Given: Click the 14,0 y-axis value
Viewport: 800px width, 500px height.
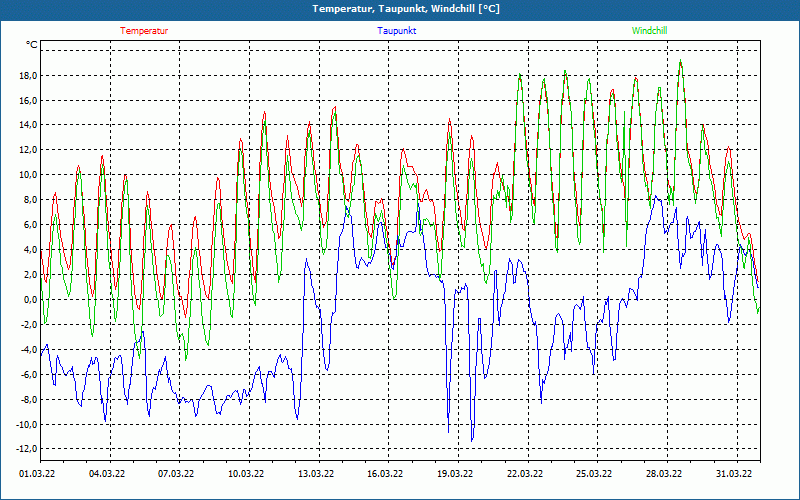Looking at the screenshot, I should click(x=28, y=125).
